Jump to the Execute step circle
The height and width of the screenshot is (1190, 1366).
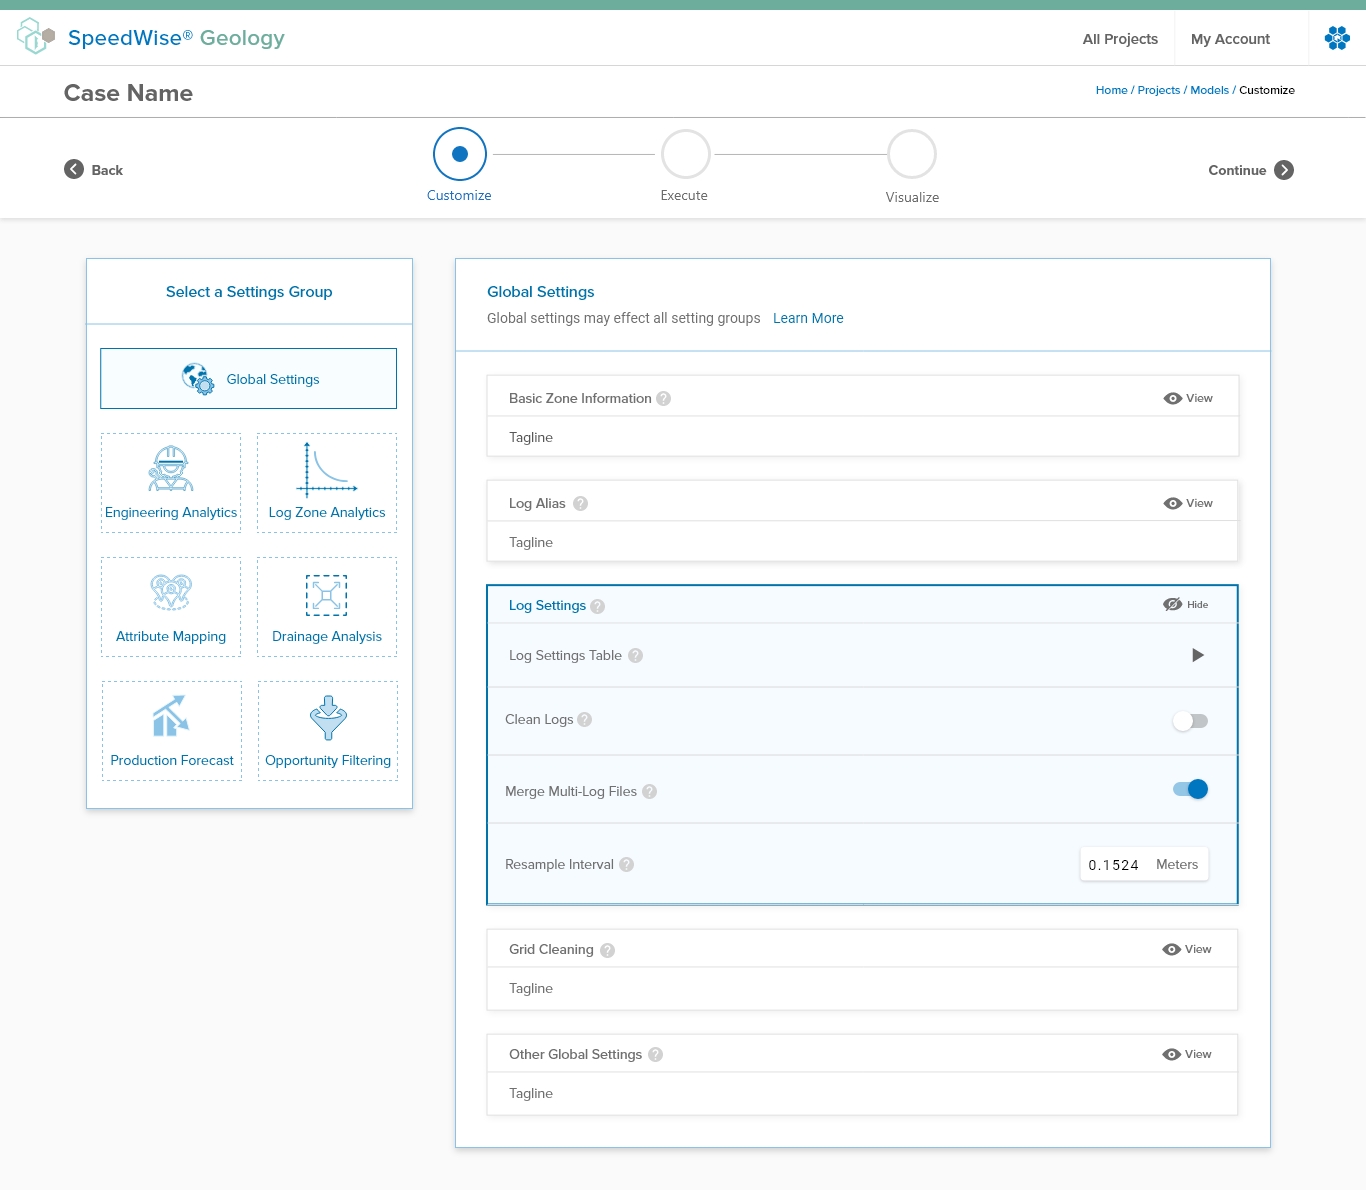tap(685, 154)
